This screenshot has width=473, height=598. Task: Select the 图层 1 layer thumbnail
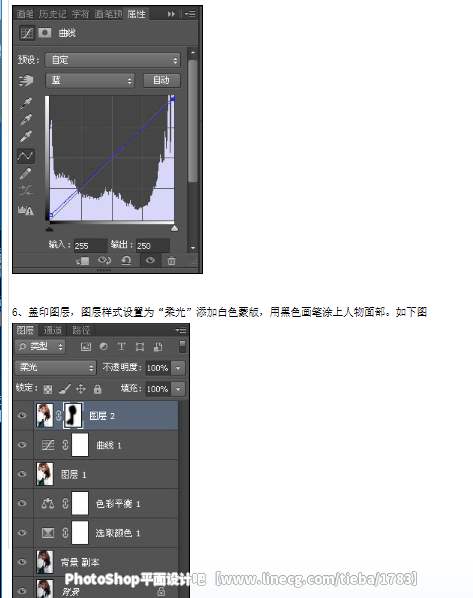pyautogui.click(x=45, y=474)
